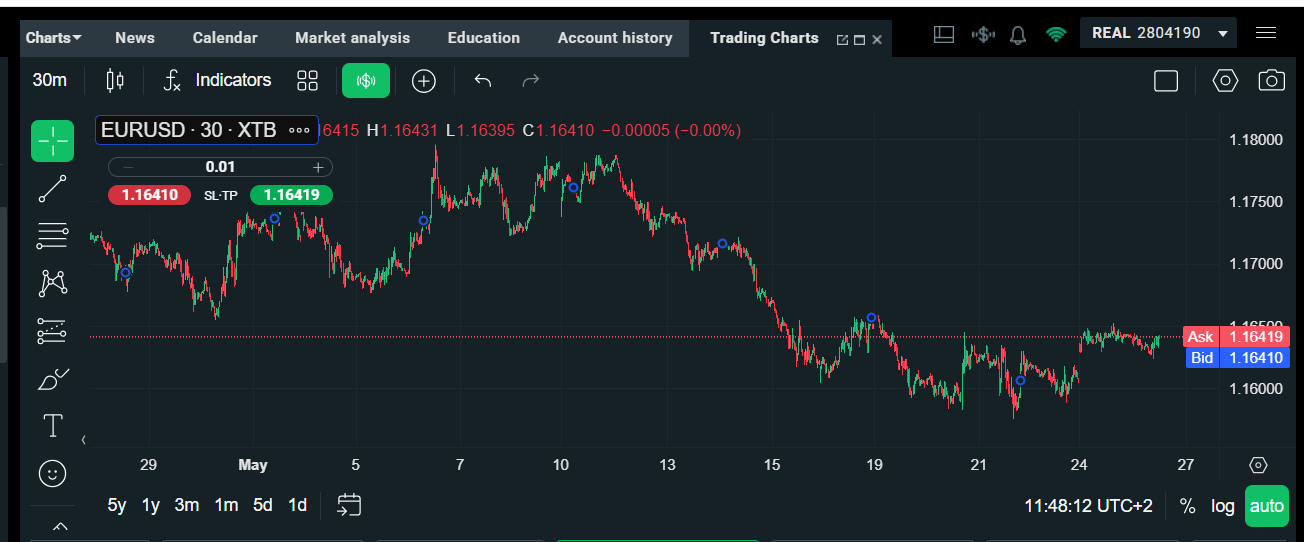Open the axis settings gear at bottom right
The width and height of the screenshot is (1304, 542).
1259,465
